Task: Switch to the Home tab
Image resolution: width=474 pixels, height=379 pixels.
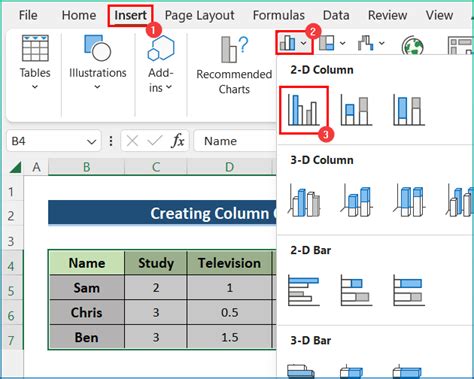Action: tap(79, 15)
